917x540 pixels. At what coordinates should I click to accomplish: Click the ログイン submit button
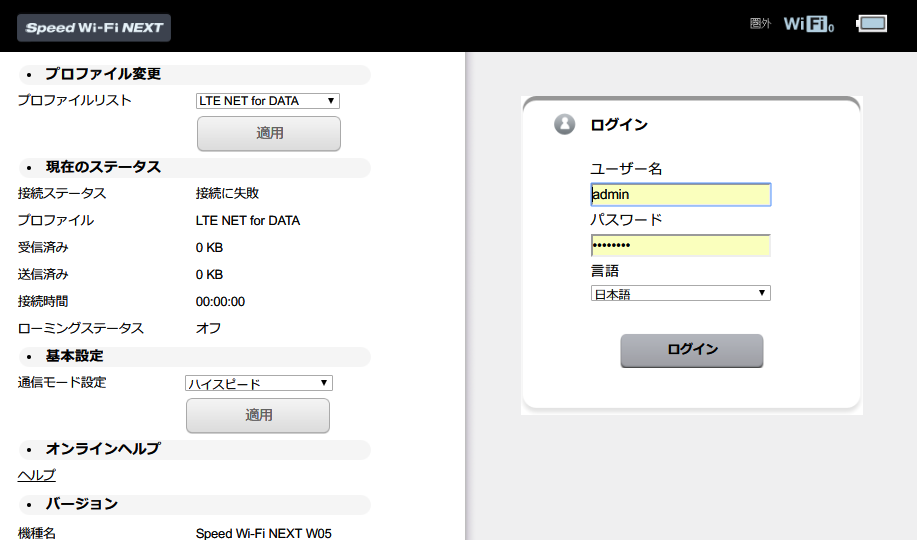tap(692, 350)
